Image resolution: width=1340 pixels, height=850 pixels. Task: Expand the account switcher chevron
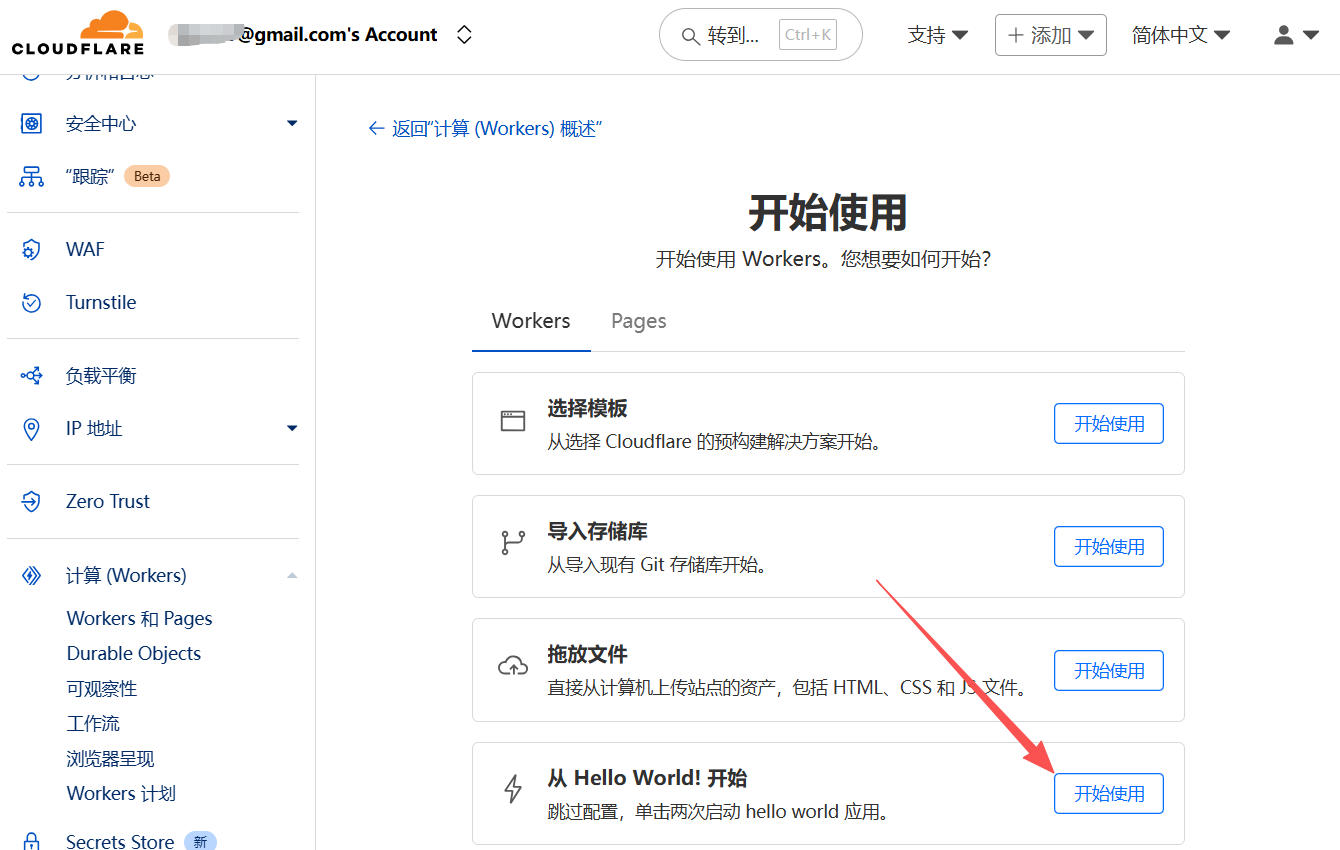pyautogui.click(x=463, y=35)
